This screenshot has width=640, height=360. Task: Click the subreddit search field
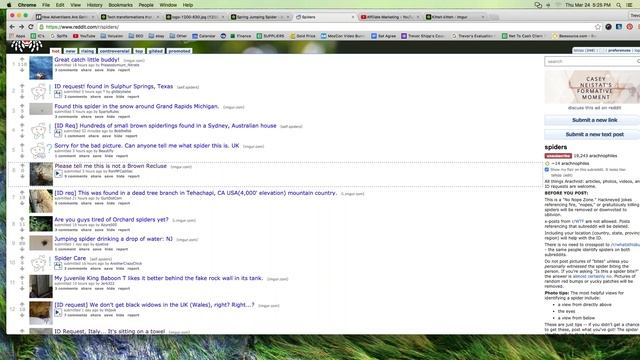pyautogui.click(x=592, y=61)
